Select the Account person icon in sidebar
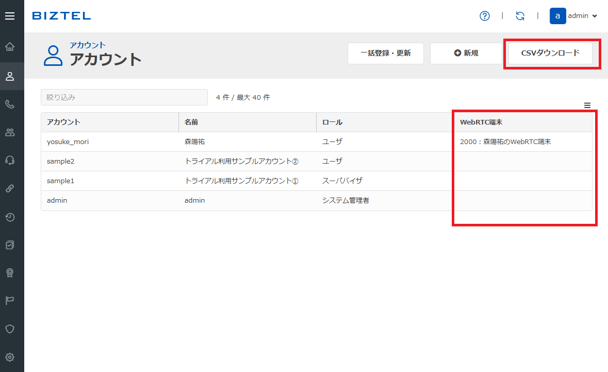 click(x=10, y=76)
